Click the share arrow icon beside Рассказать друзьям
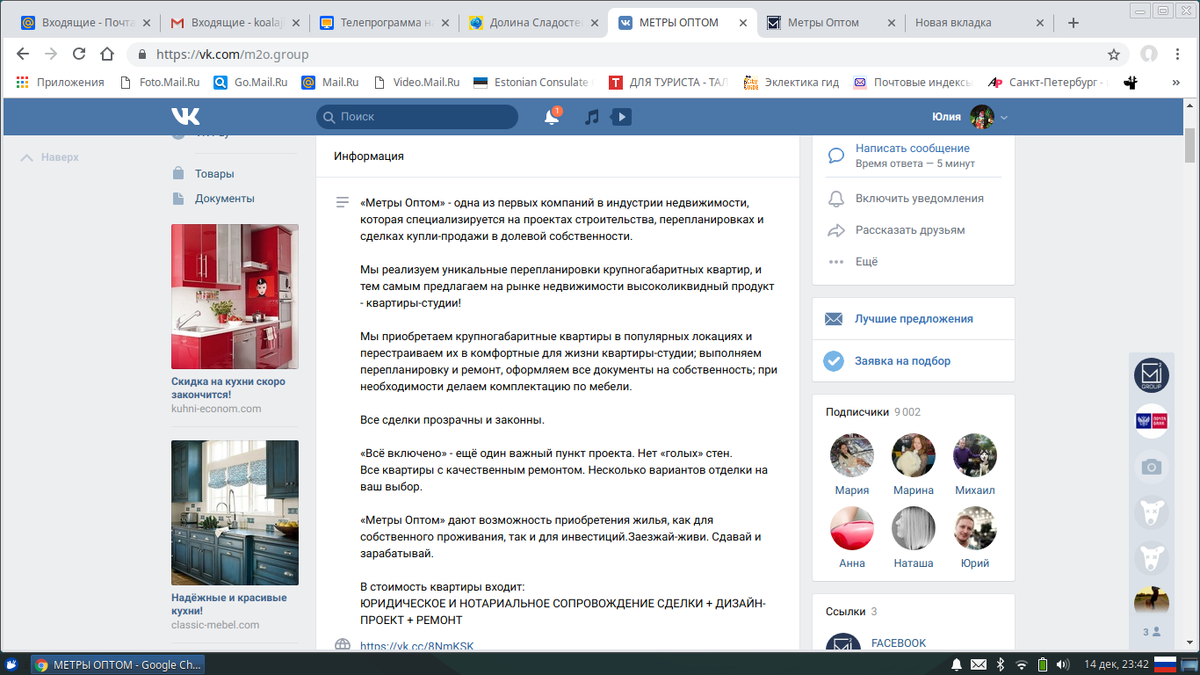 pos(836,230)
